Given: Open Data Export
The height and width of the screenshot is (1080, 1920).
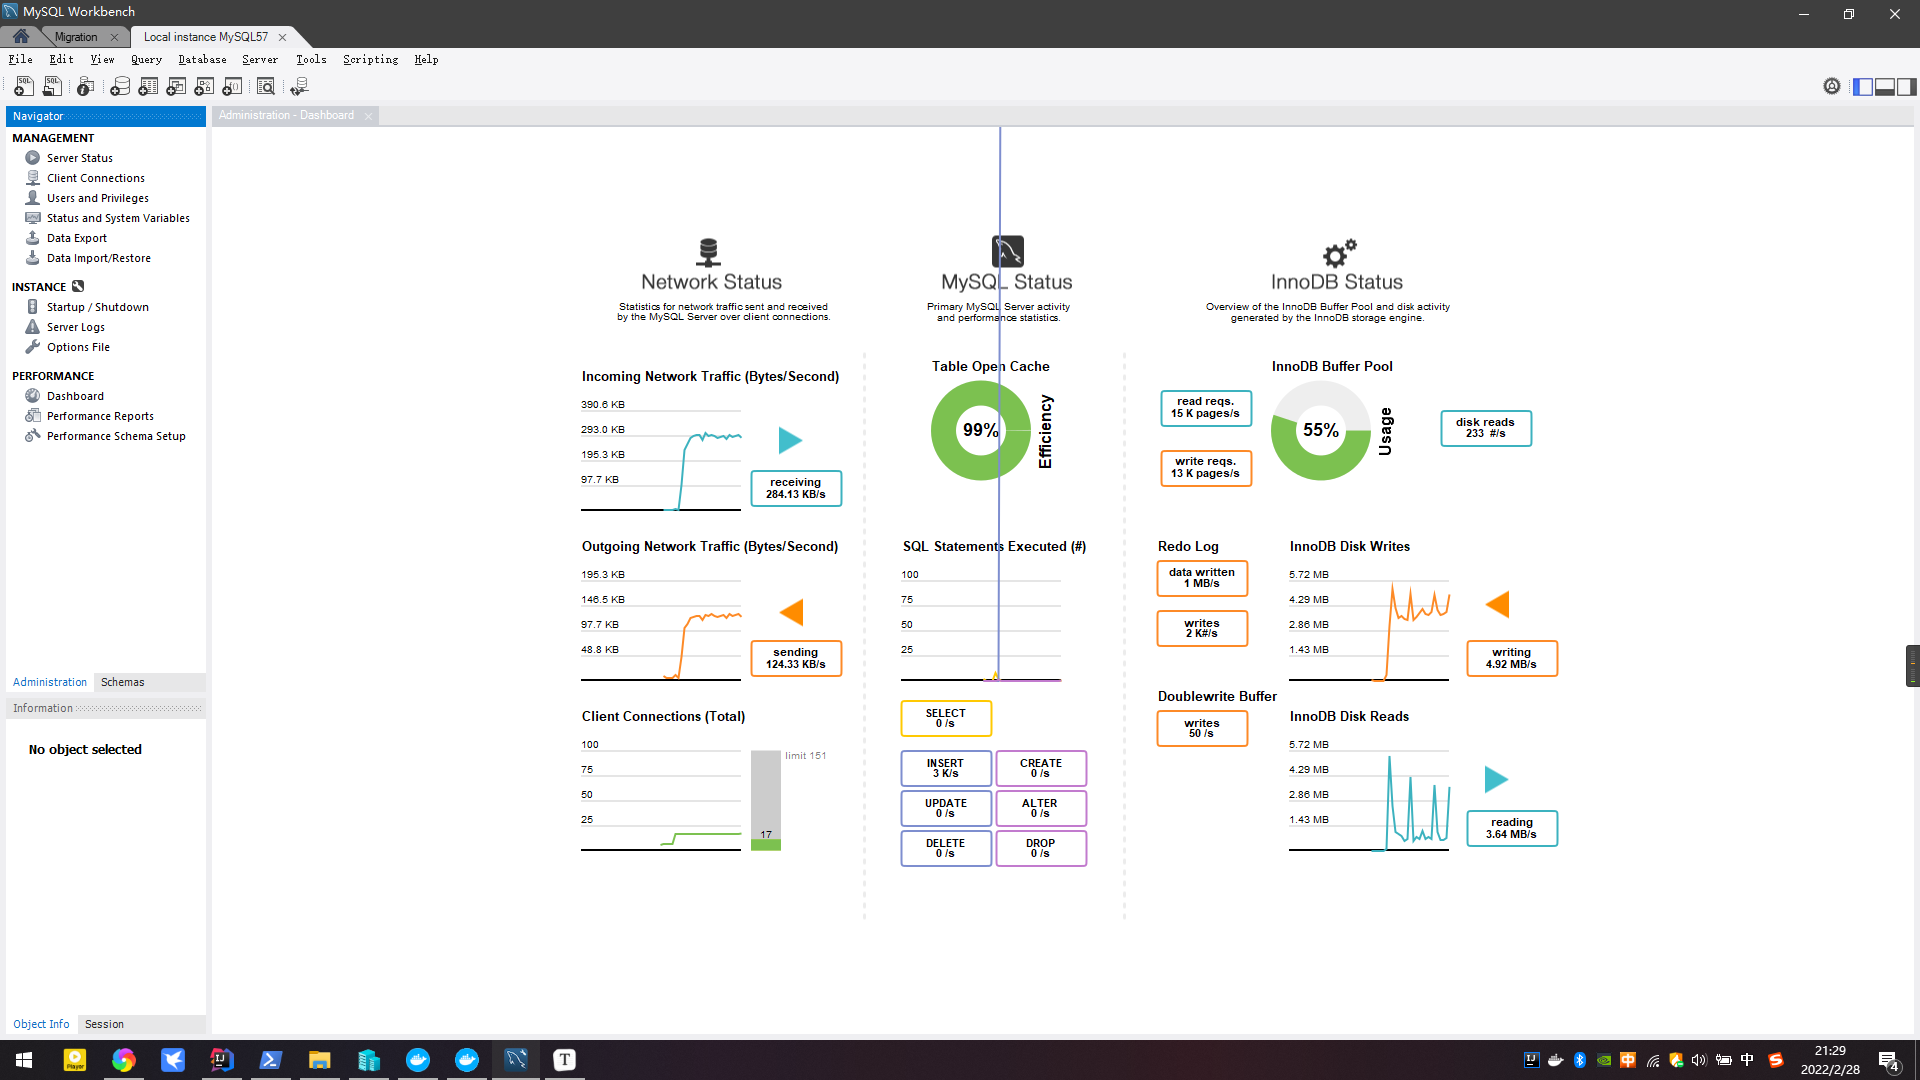Looking at the screenshot, I should point(76,238).
